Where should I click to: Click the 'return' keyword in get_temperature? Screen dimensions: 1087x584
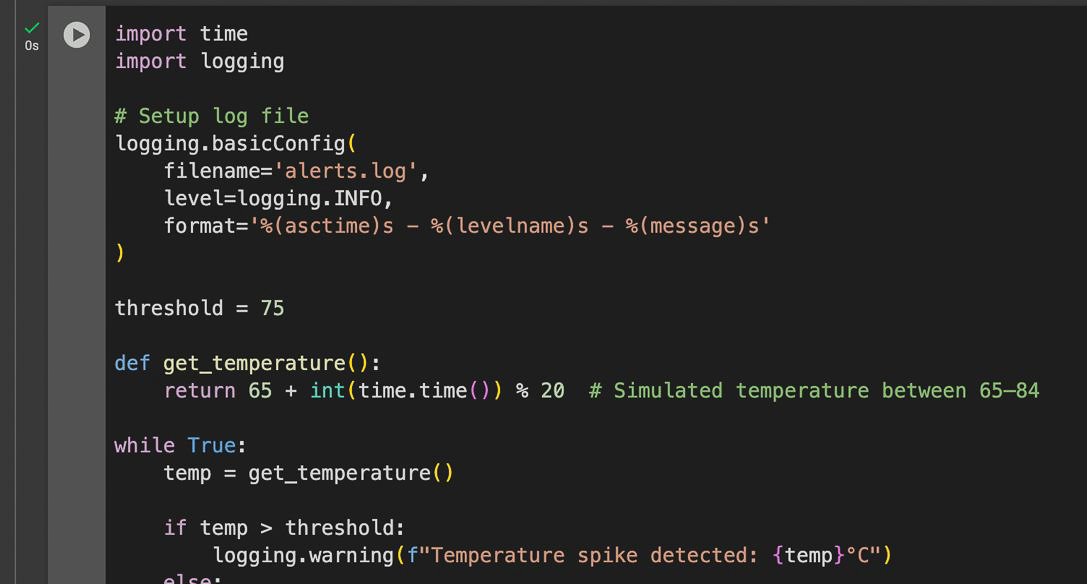(x=200, y=390)
